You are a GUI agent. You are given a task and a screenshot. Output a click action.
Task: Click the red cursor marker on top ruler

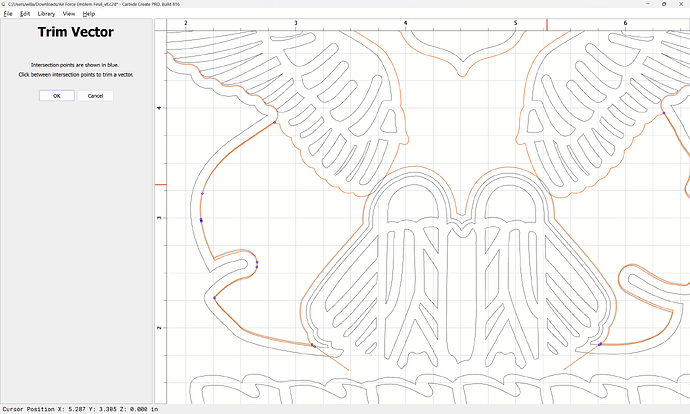(547, 25)
